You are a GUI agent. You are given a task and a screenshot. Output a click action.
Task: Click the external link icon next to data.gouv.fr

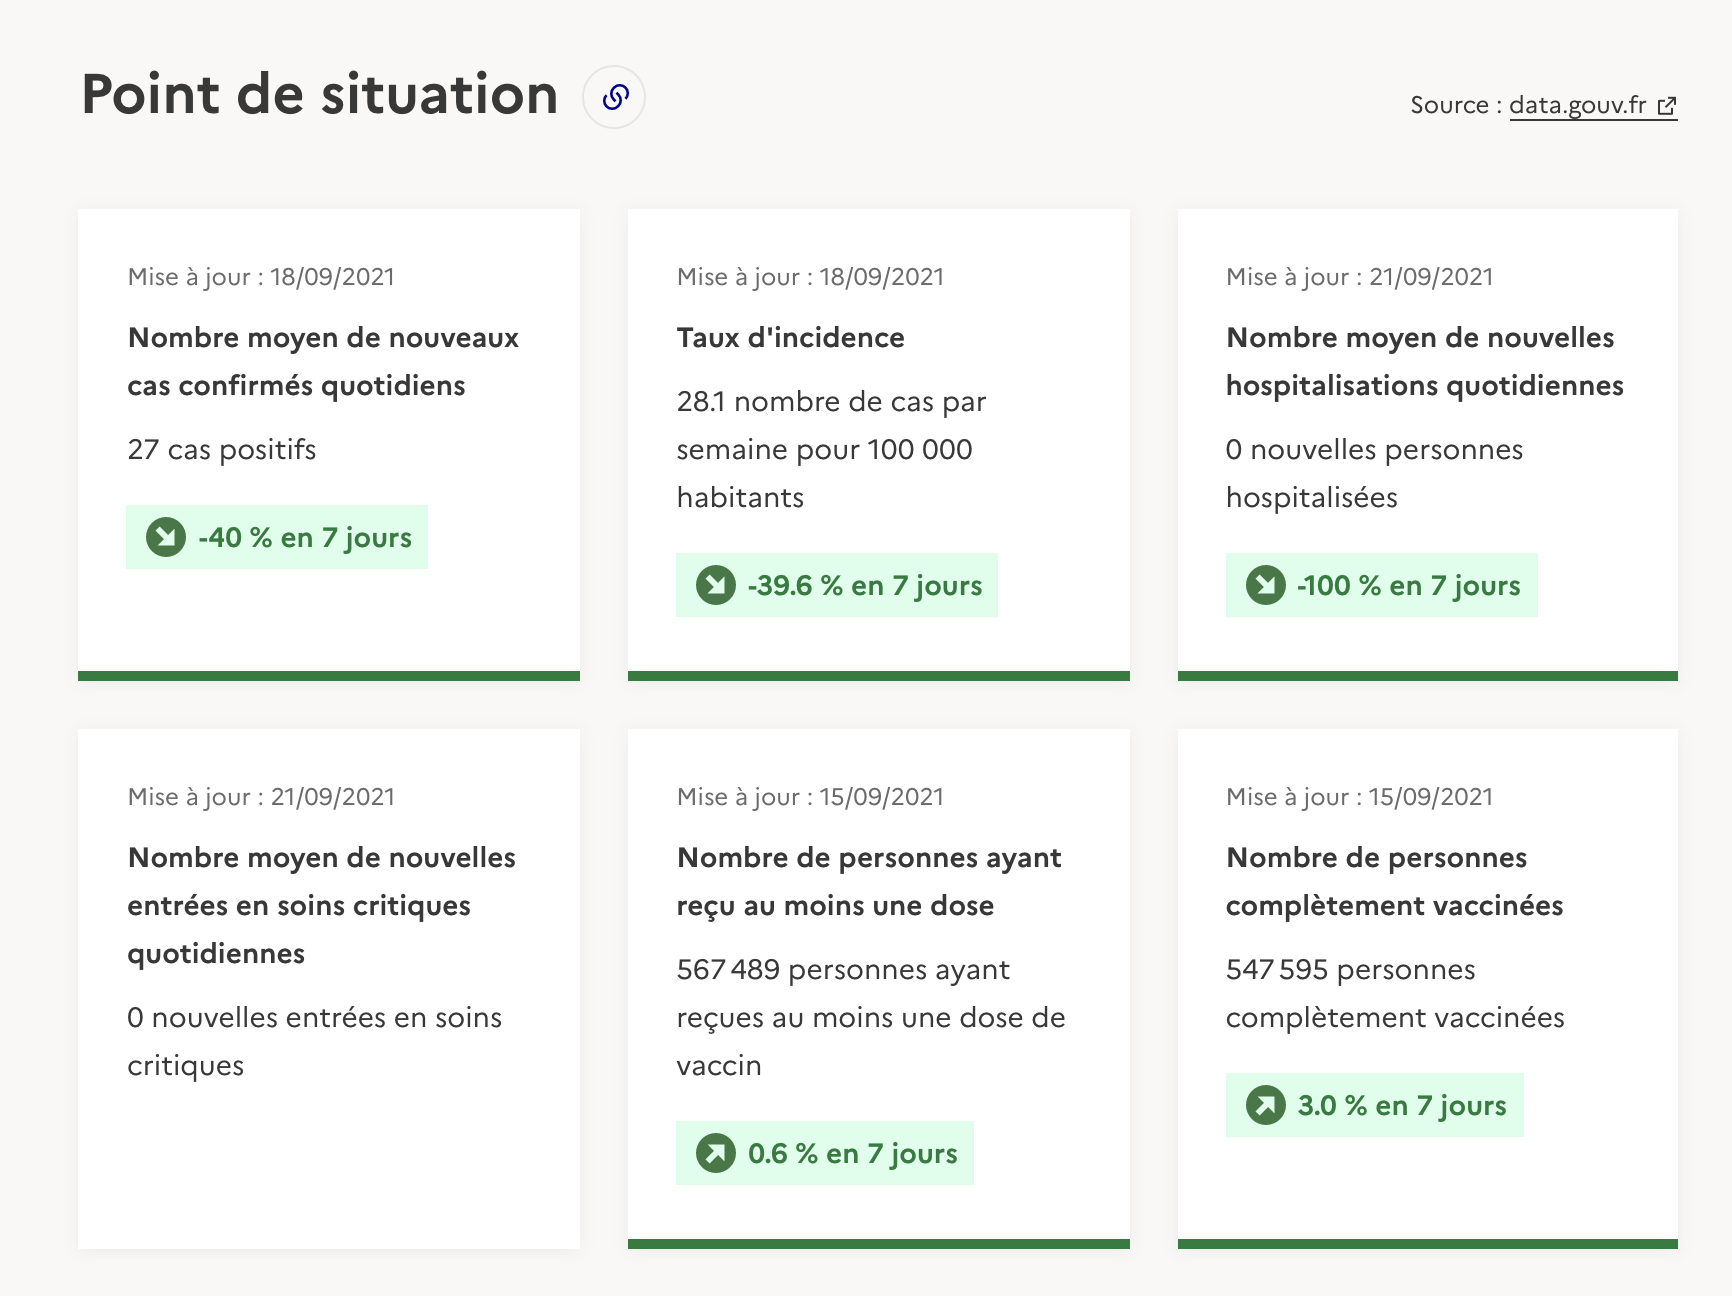tap(1667, 106)
